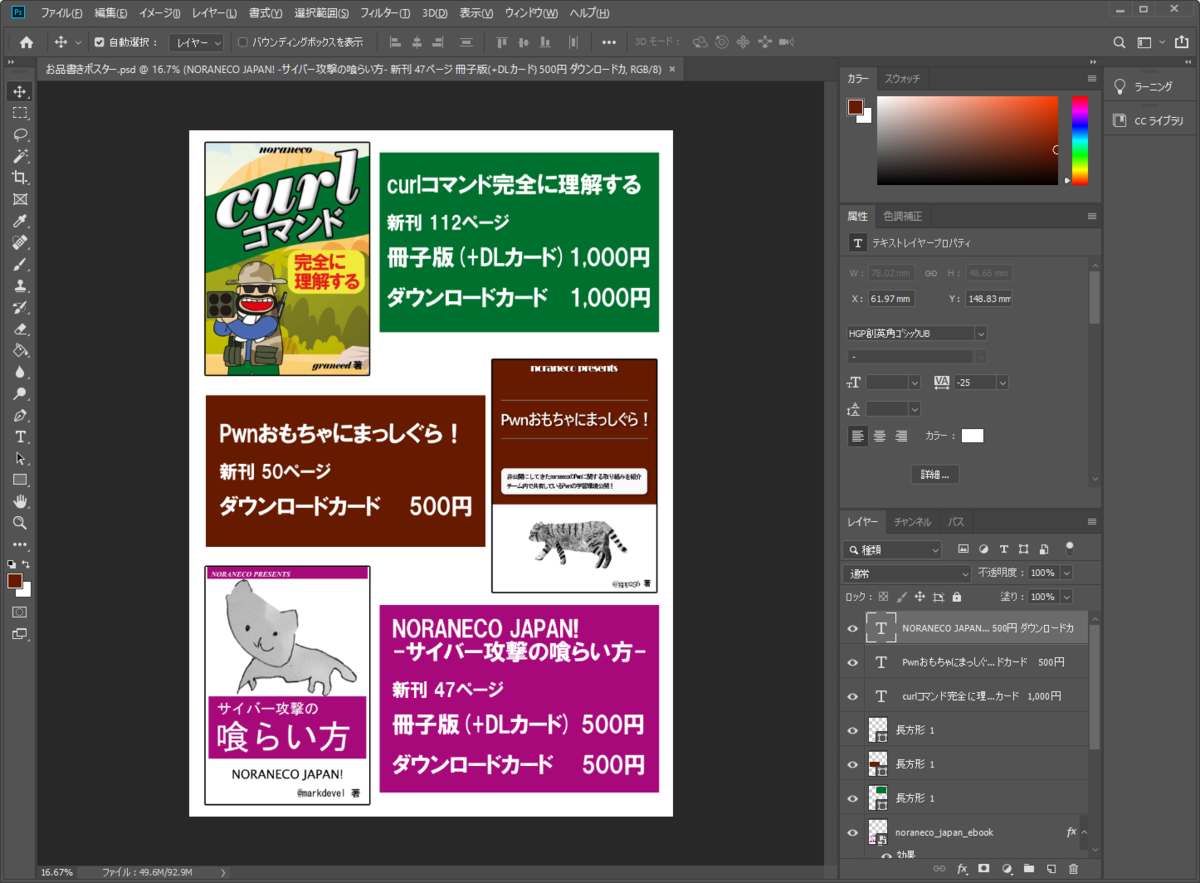
Task: Select the Path Selection tool
Action: (20, 459)
